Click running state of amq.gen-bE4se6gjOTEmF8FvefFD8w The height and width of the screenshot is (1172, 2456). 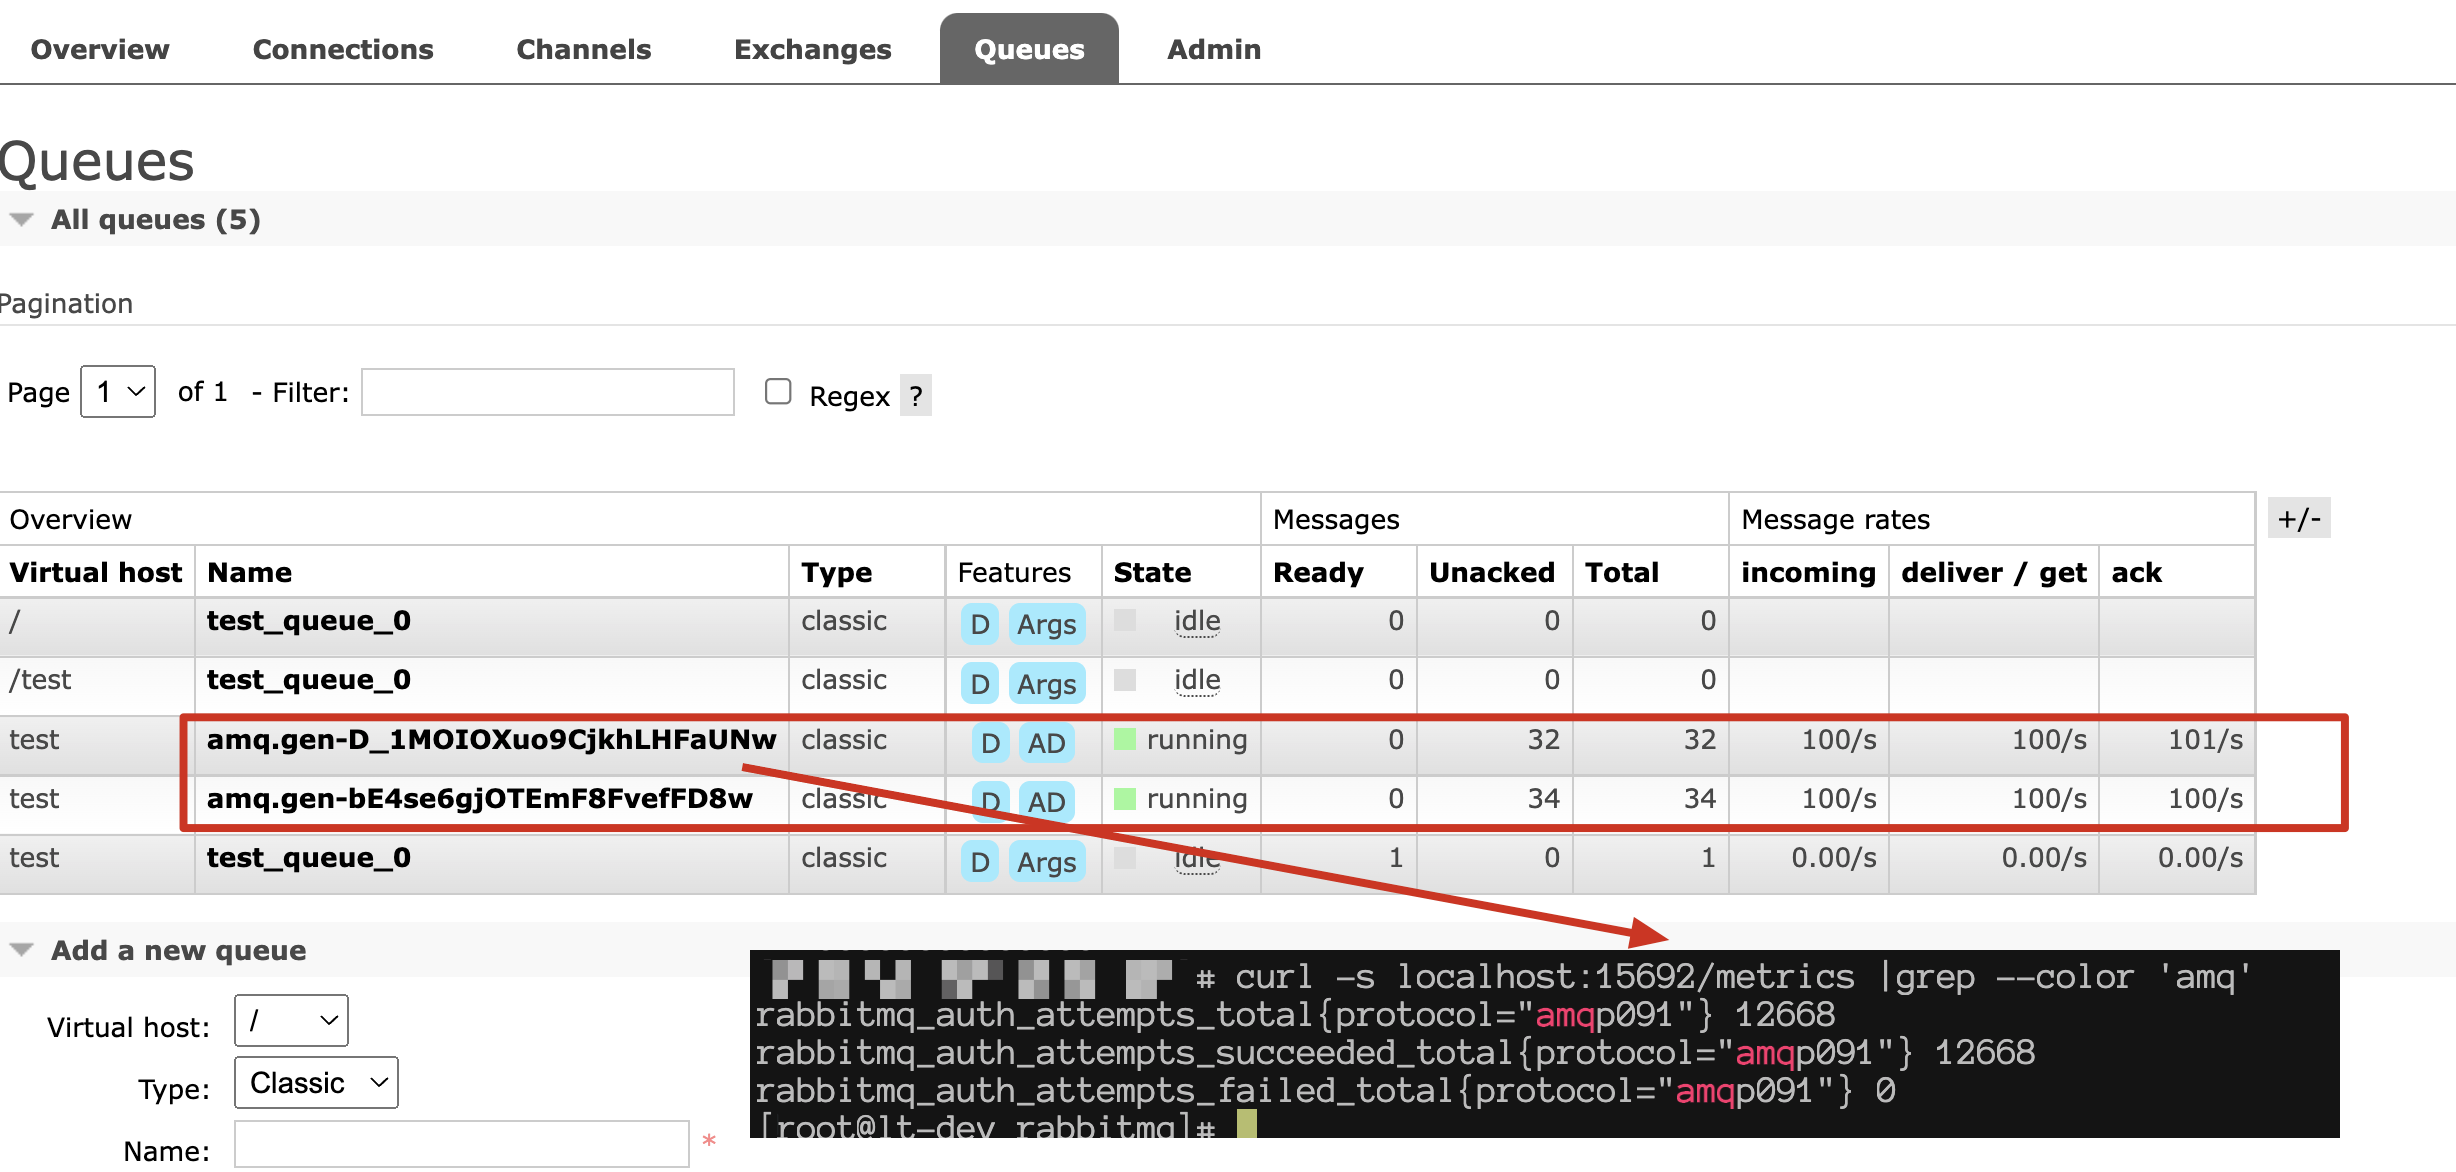(x=1197, y=798)
